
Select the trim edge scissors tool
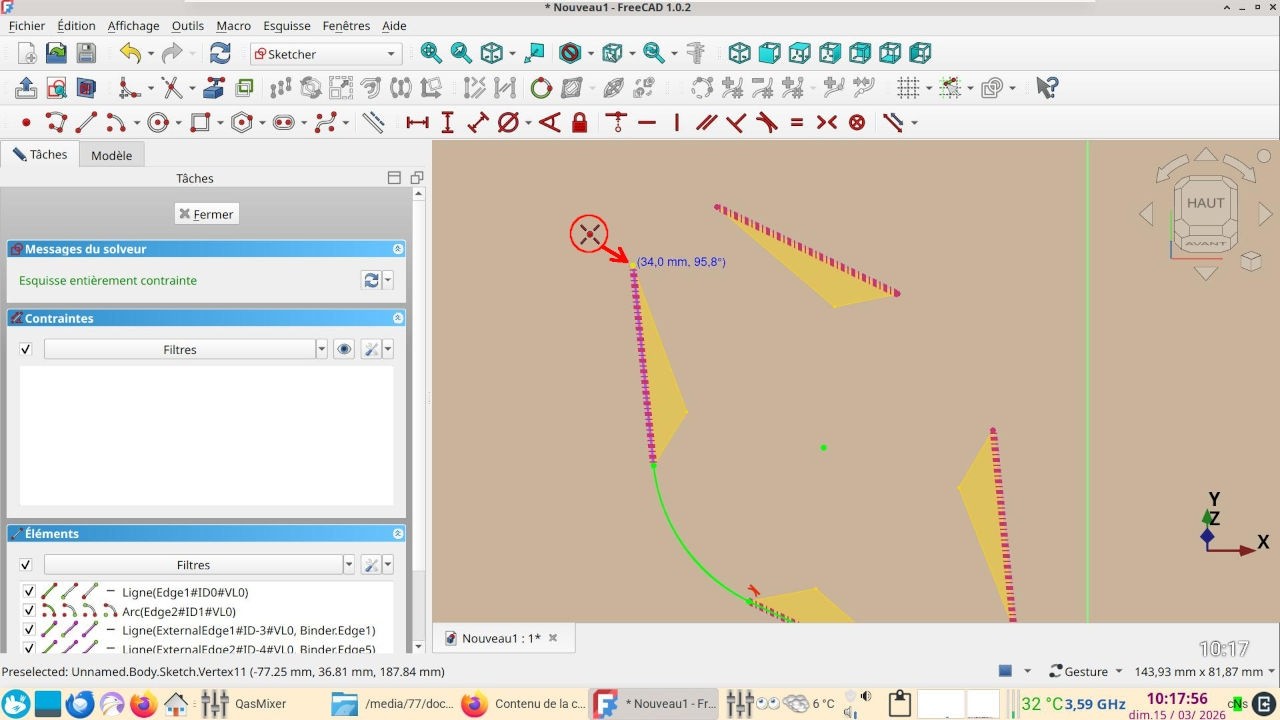(x=171, y=88)
